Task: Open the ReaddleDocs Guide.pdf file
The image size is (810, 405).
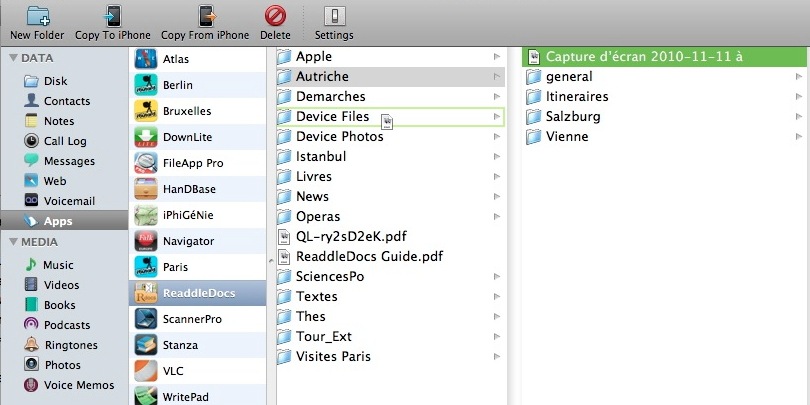Action: point(368,256)
